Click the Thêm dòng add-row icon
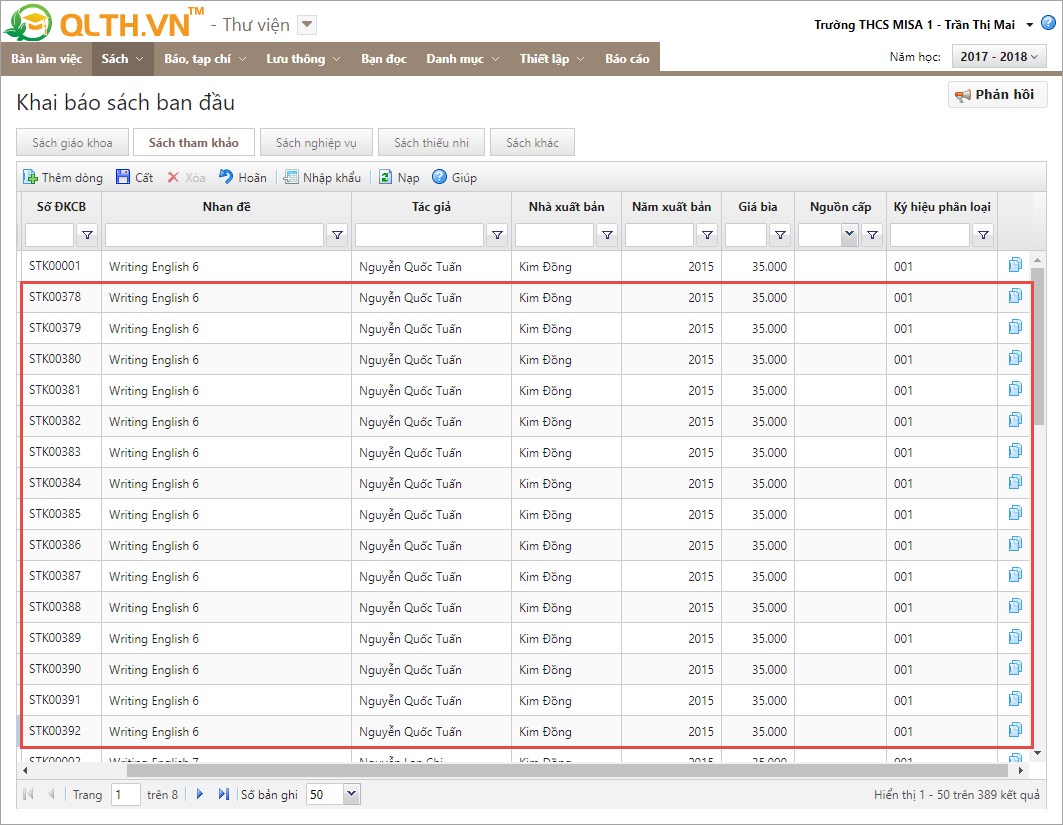Viewport: 1063px width, 825px height. point(31,177)
